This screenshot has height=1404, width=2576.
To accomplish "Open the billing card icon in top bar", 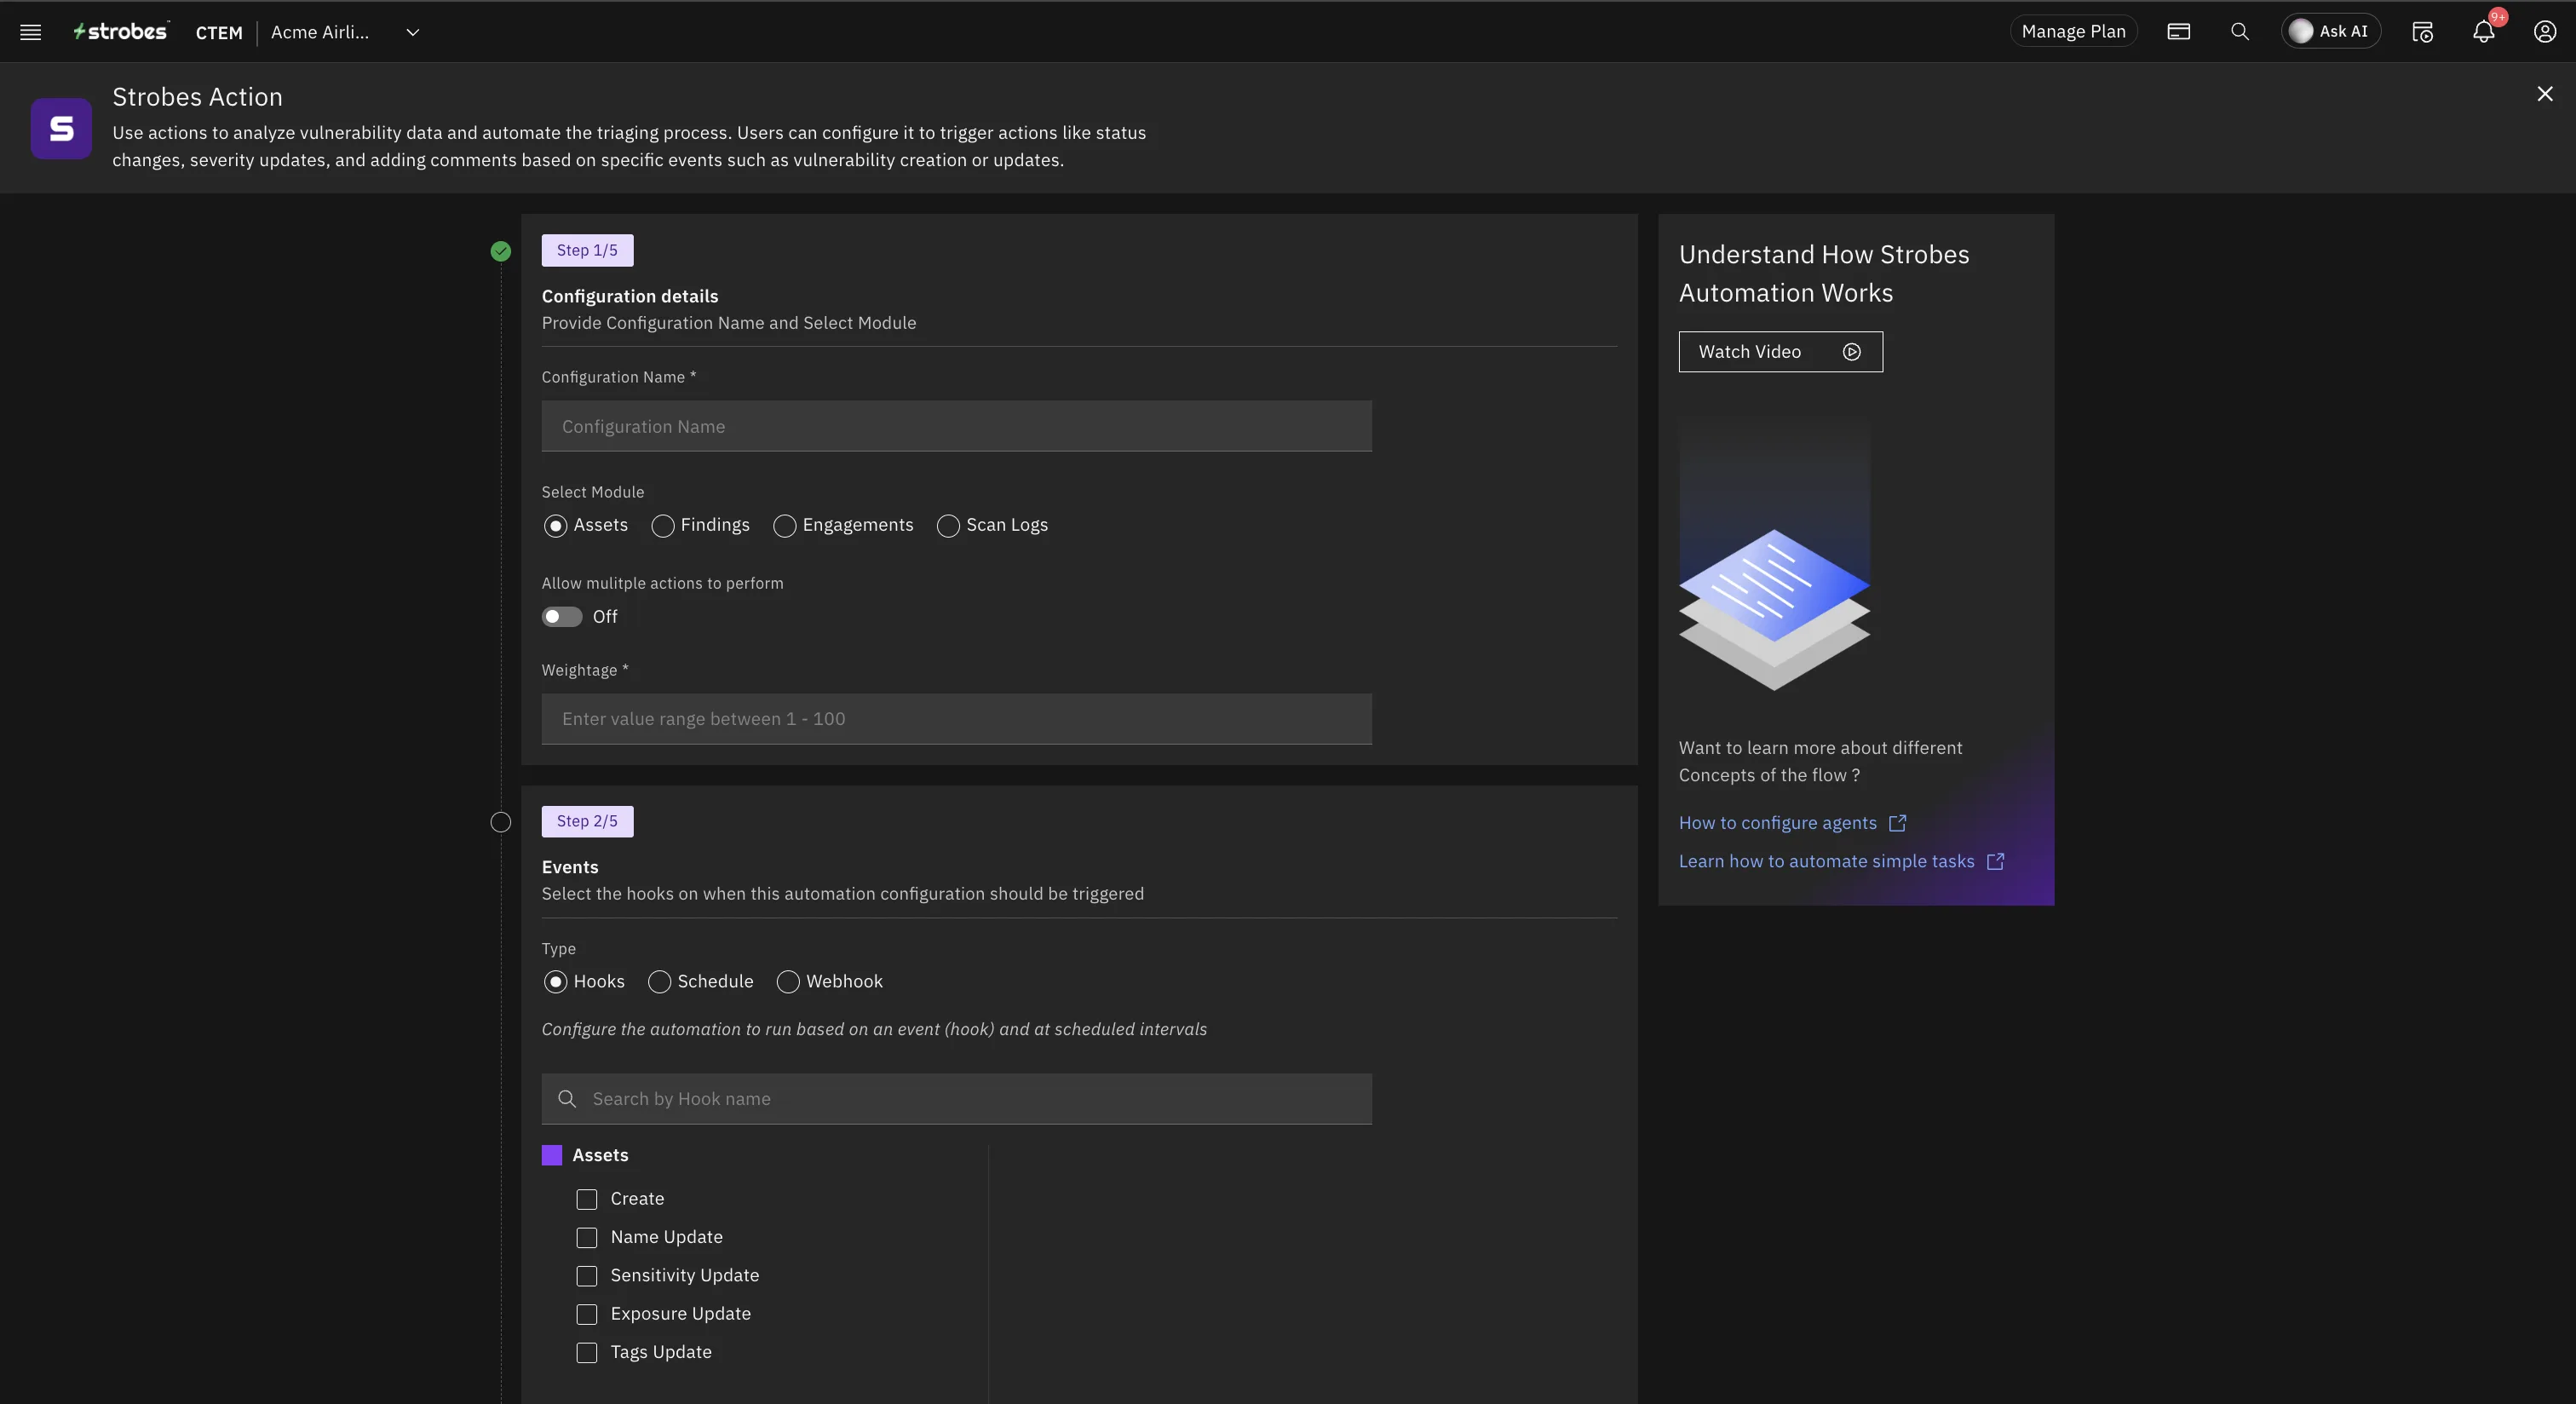I will coord(2179,31).
